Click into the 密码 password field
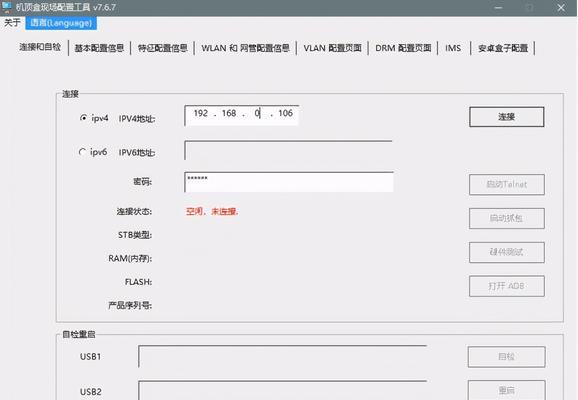The image size is (578, 400). pos(289,182)
